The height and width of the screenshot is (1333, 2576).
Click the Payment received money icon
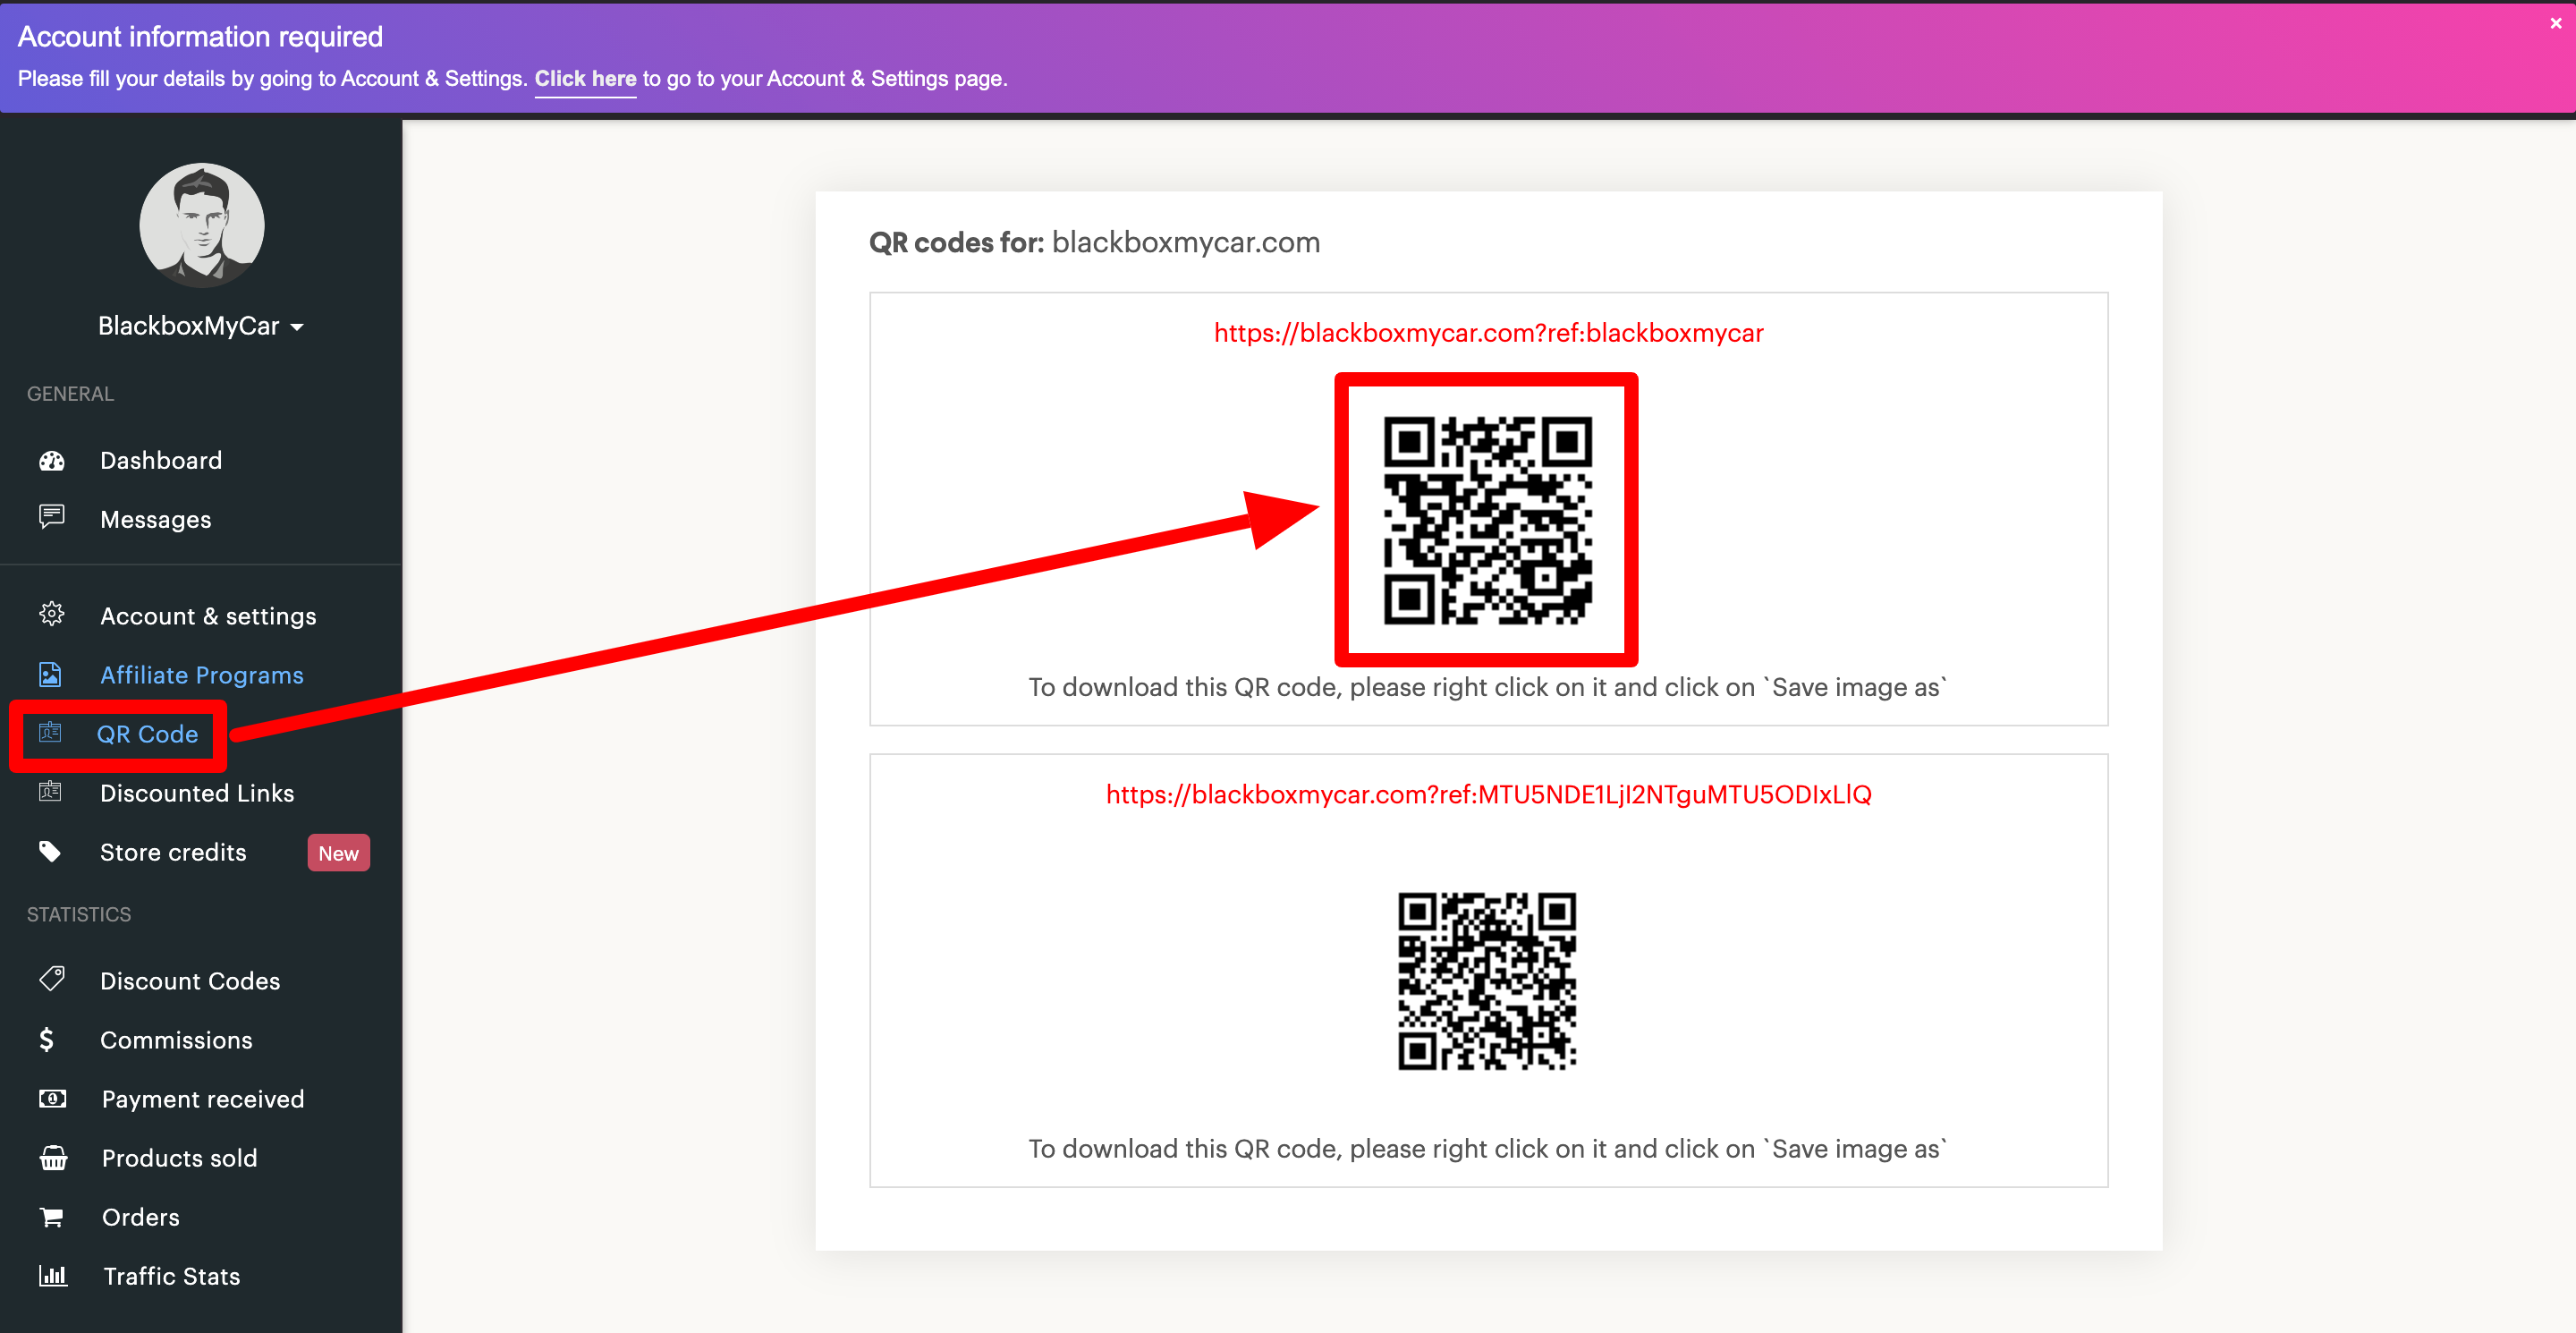click(x=53, y=1099)
